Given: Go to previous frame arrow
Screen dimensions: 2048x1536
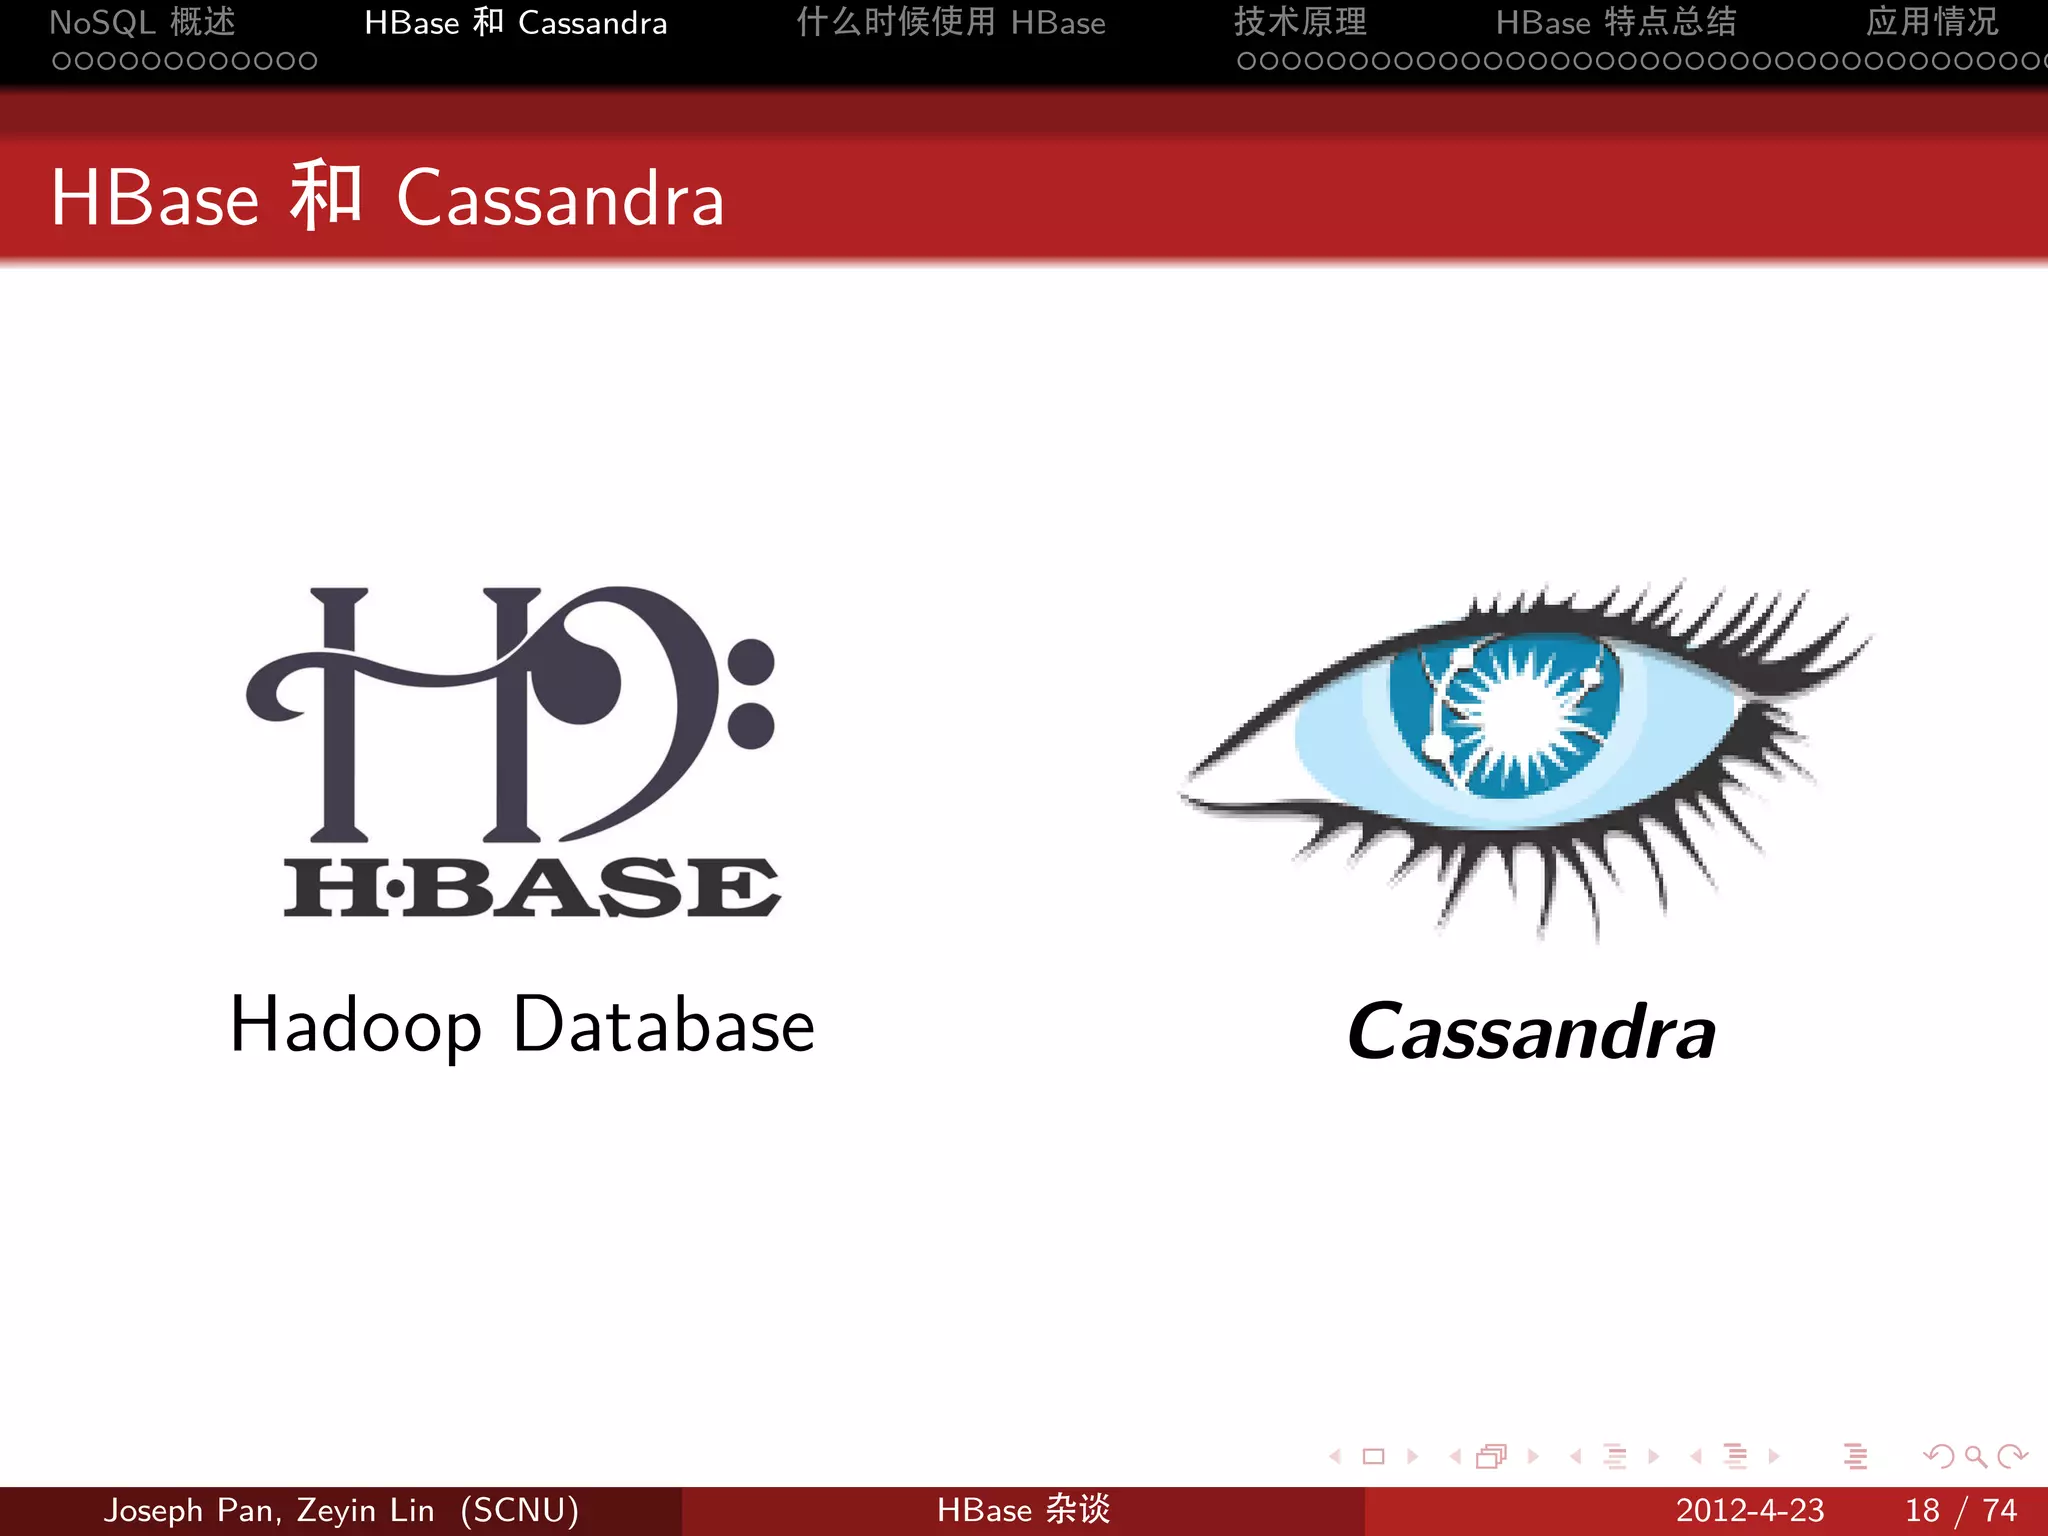Looking at the screenshot, I should coord(1455,1456).
